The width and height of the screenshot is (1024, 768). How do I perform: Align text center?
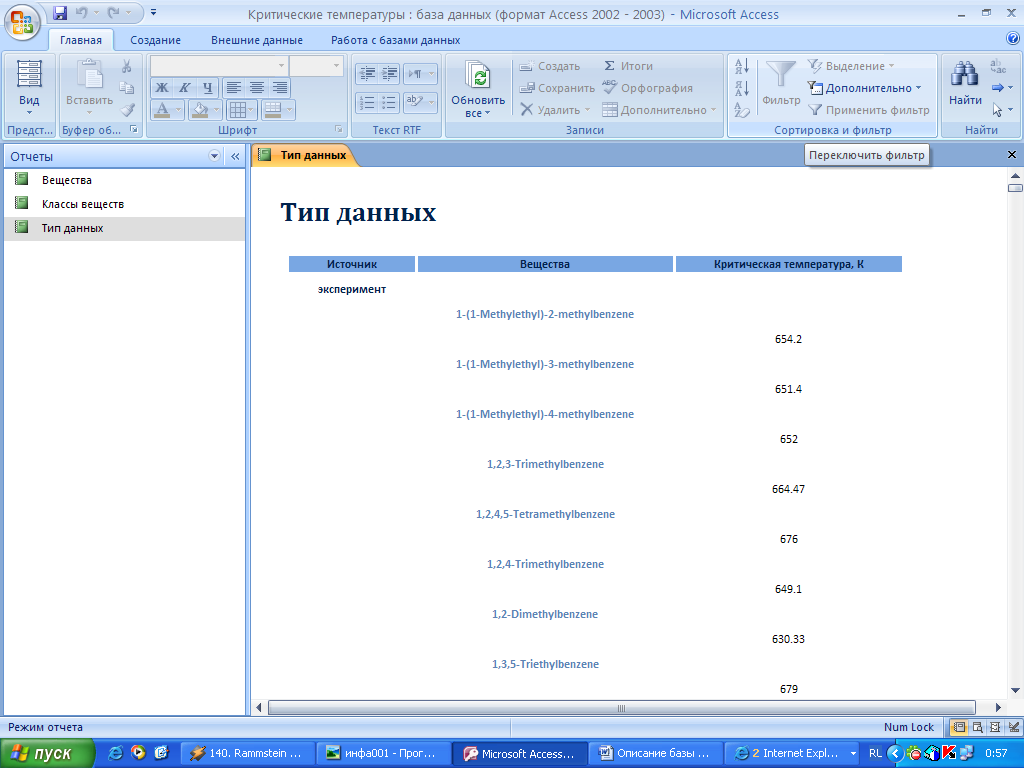coord(257,88)
